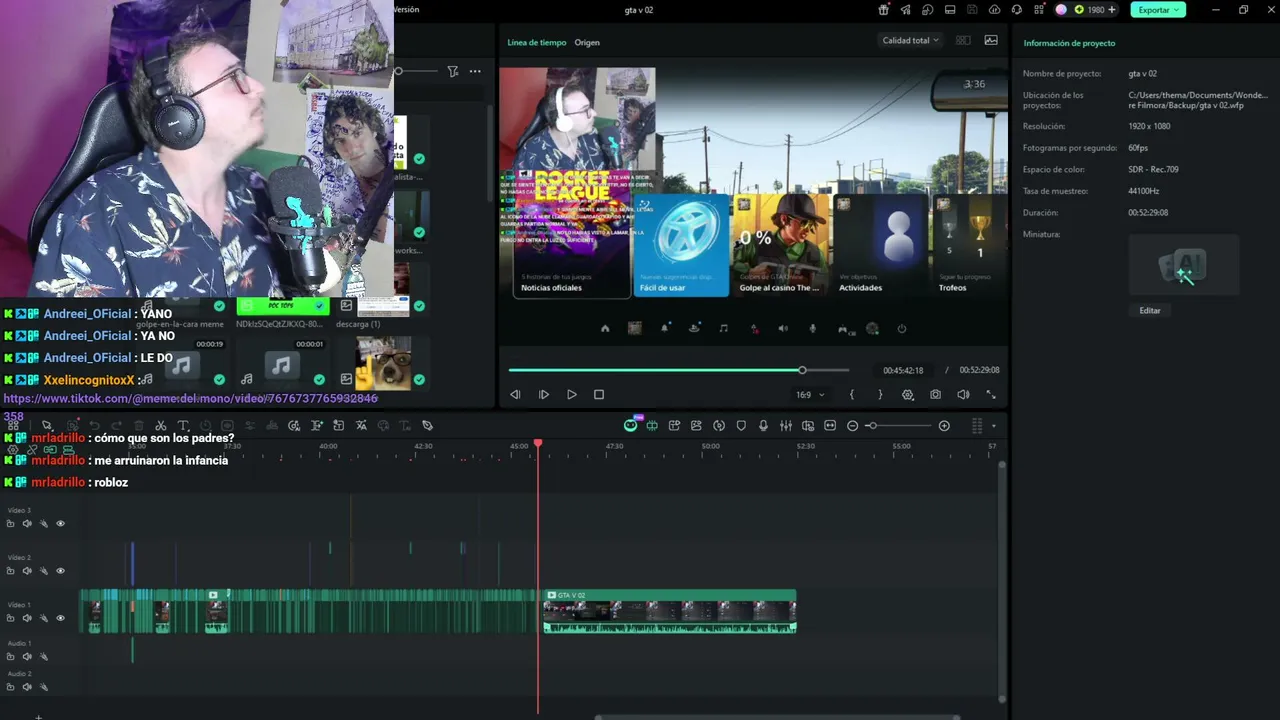1280x720 pixels.
Task: Switch to the Origen tab
Action: (587, 43)
